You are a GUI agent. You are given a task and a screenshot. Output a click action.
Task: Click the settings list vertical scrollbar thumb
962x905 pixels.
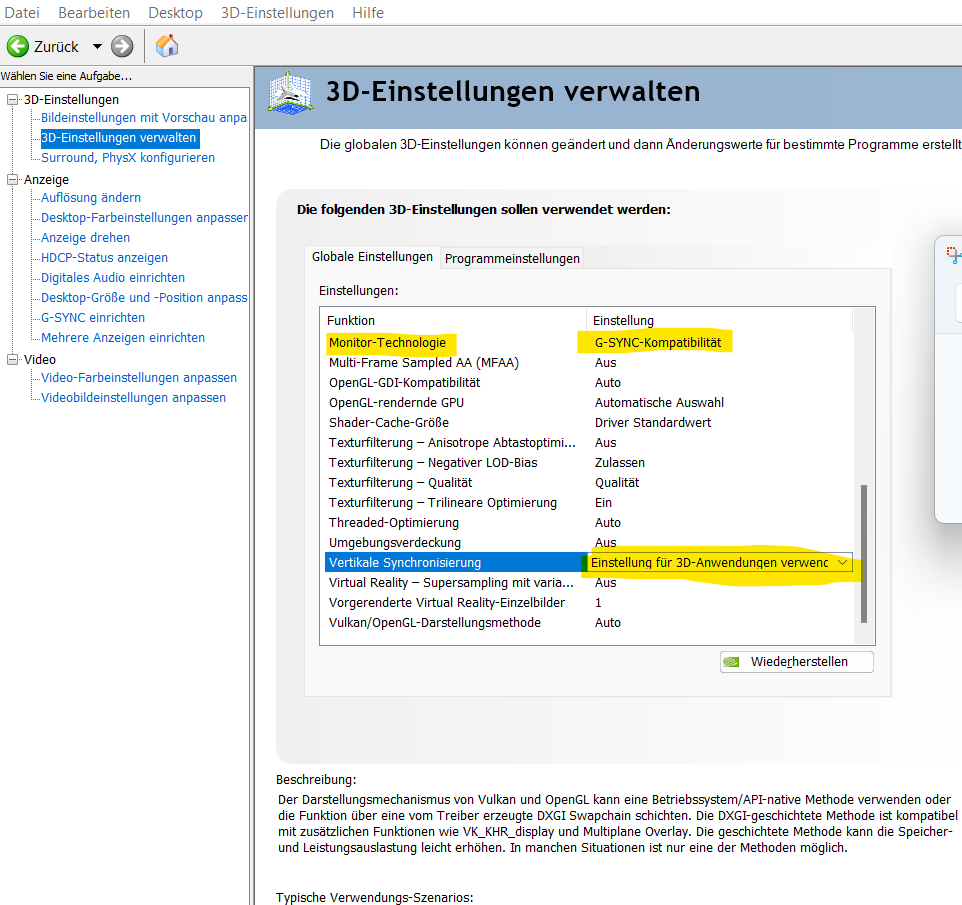[x=864, y=554]
